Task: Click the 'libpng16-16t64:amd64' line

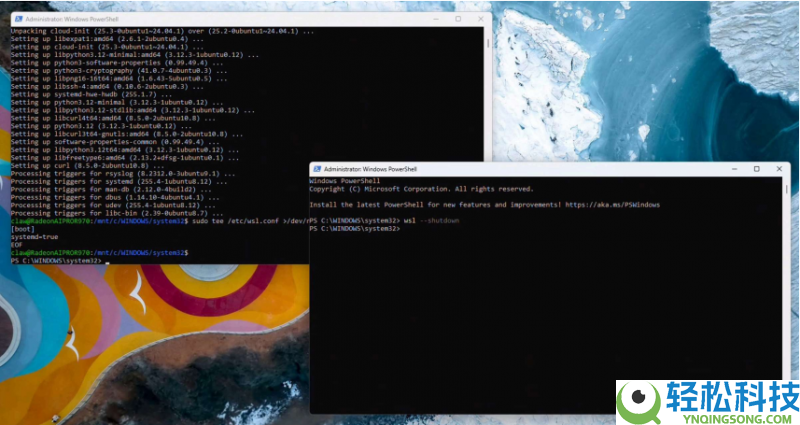Action: coord(119,79)
